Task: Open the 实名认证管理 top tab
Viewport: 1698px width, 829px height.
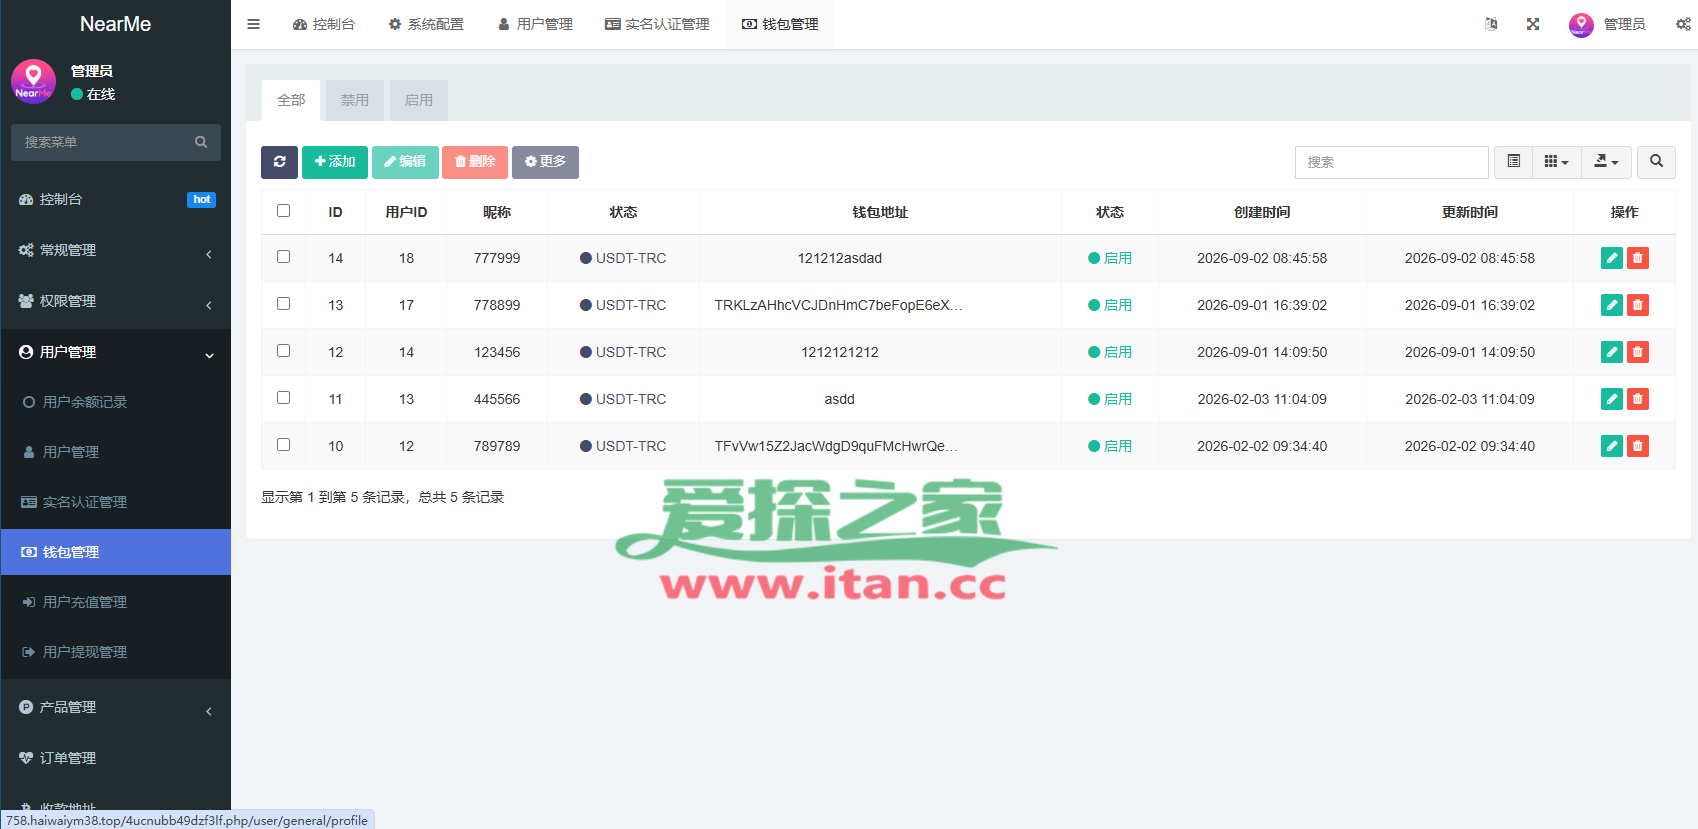Action: coord(657,24)
